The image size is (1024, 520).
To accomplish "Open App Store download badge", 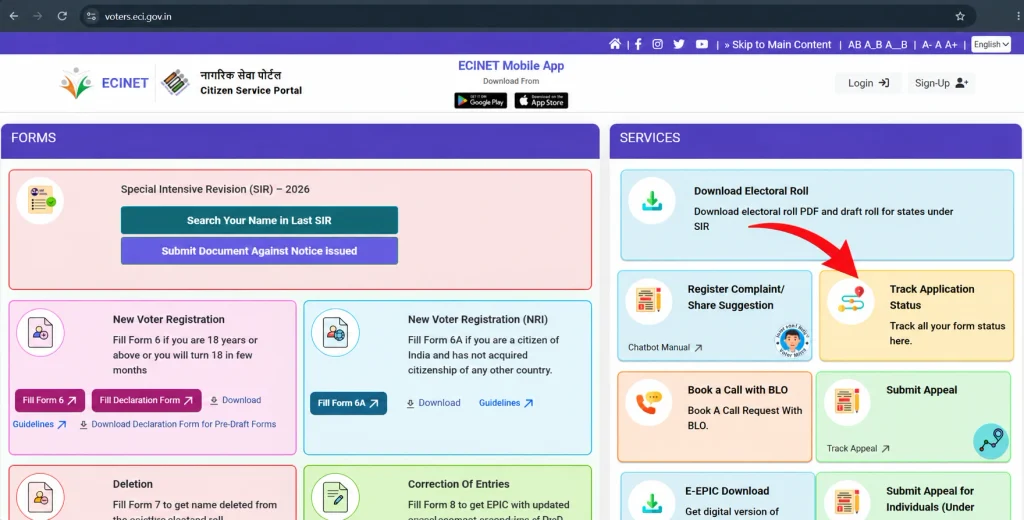I will click(x=541, y=101).
